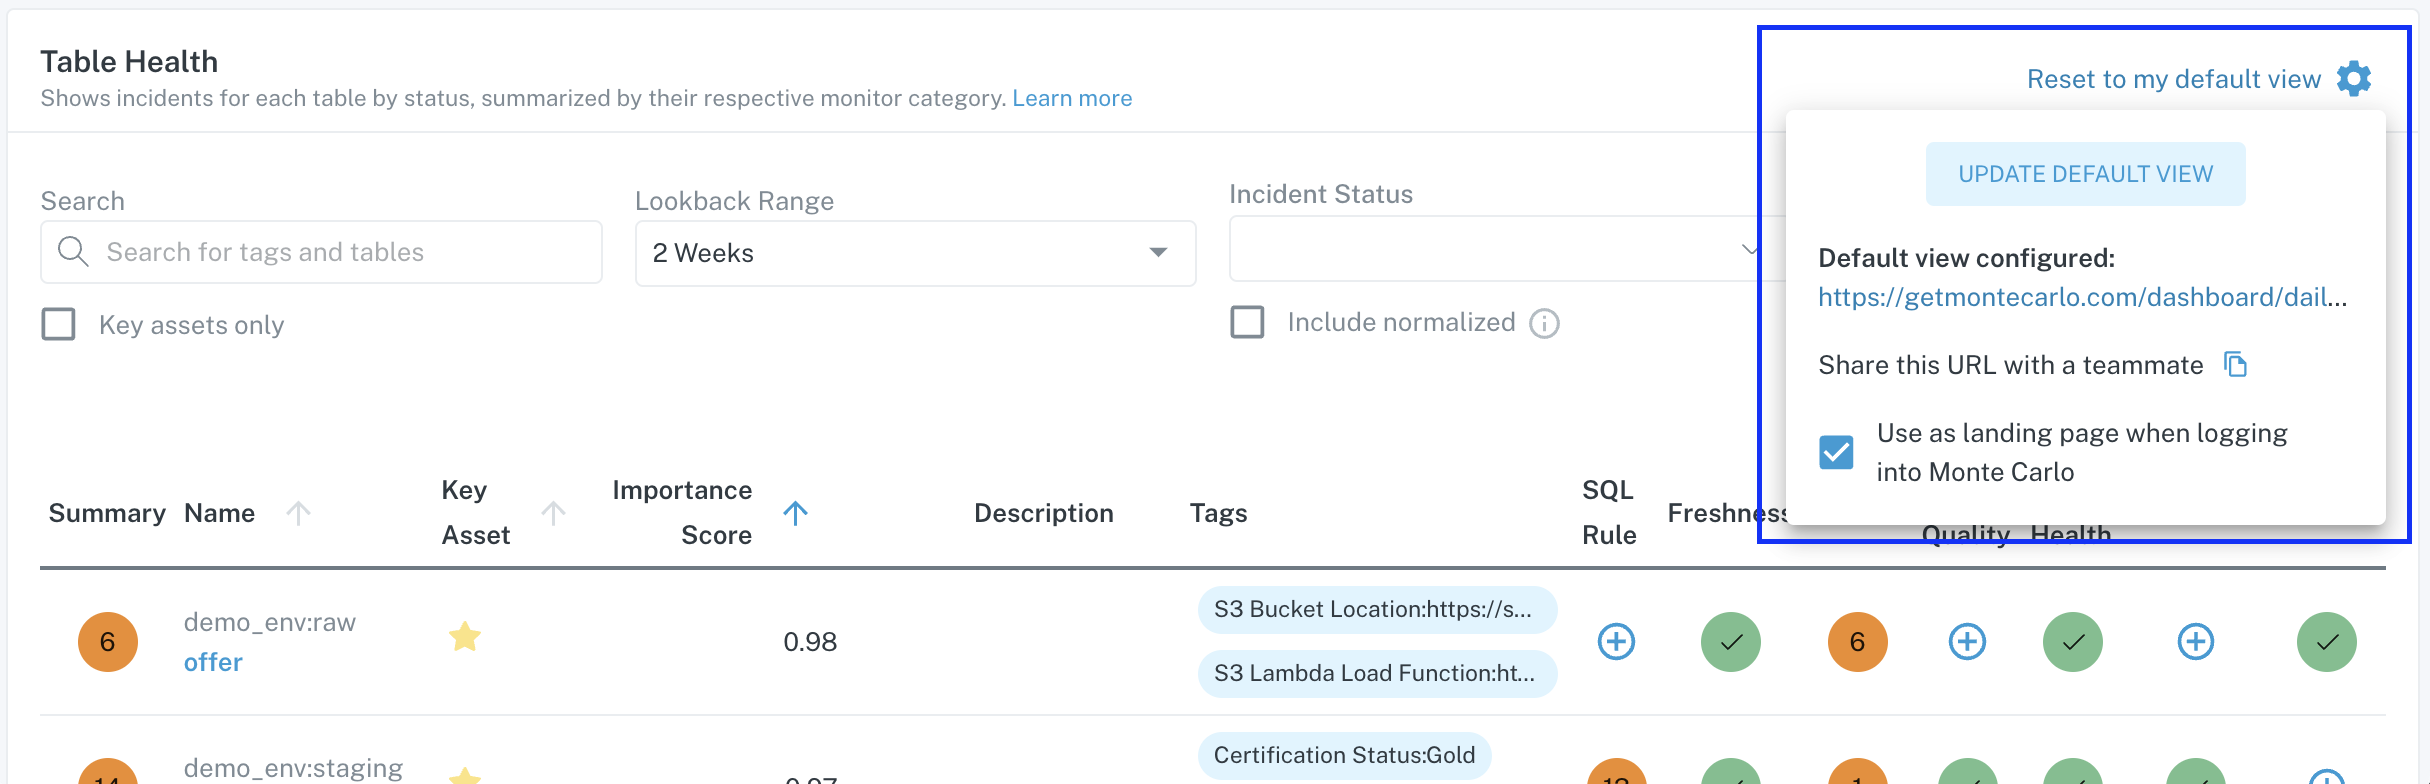Viewport: 2430px width, 784px height.
Task: Open the orange 6 summary badge
Action: [108, 641]
